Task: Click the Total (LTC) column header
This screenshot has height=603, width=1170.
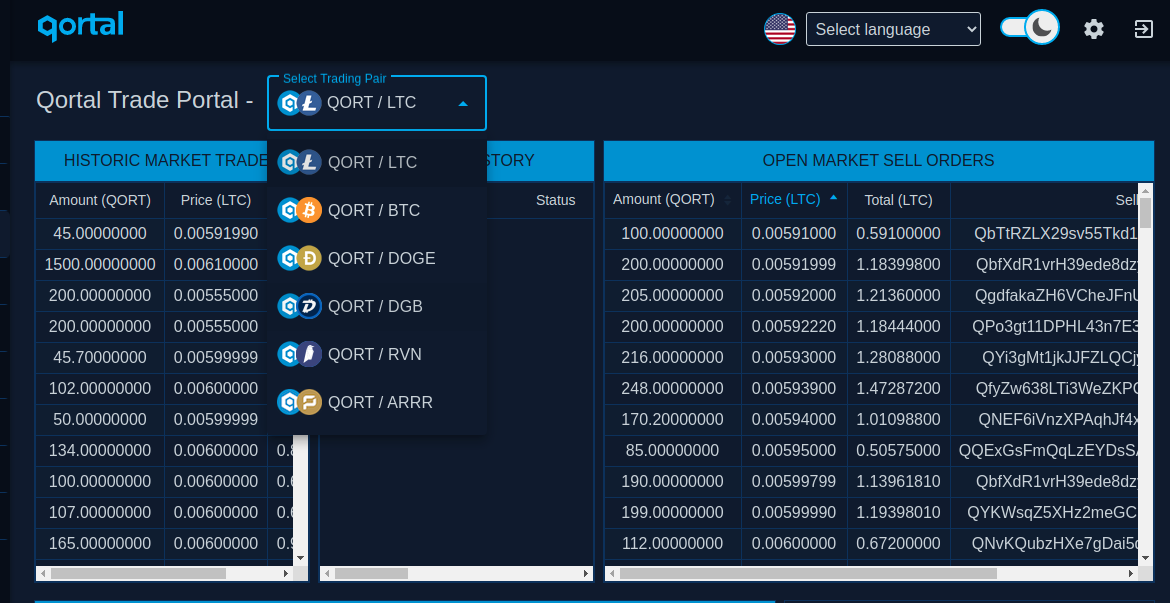Action: pos(898,200)
